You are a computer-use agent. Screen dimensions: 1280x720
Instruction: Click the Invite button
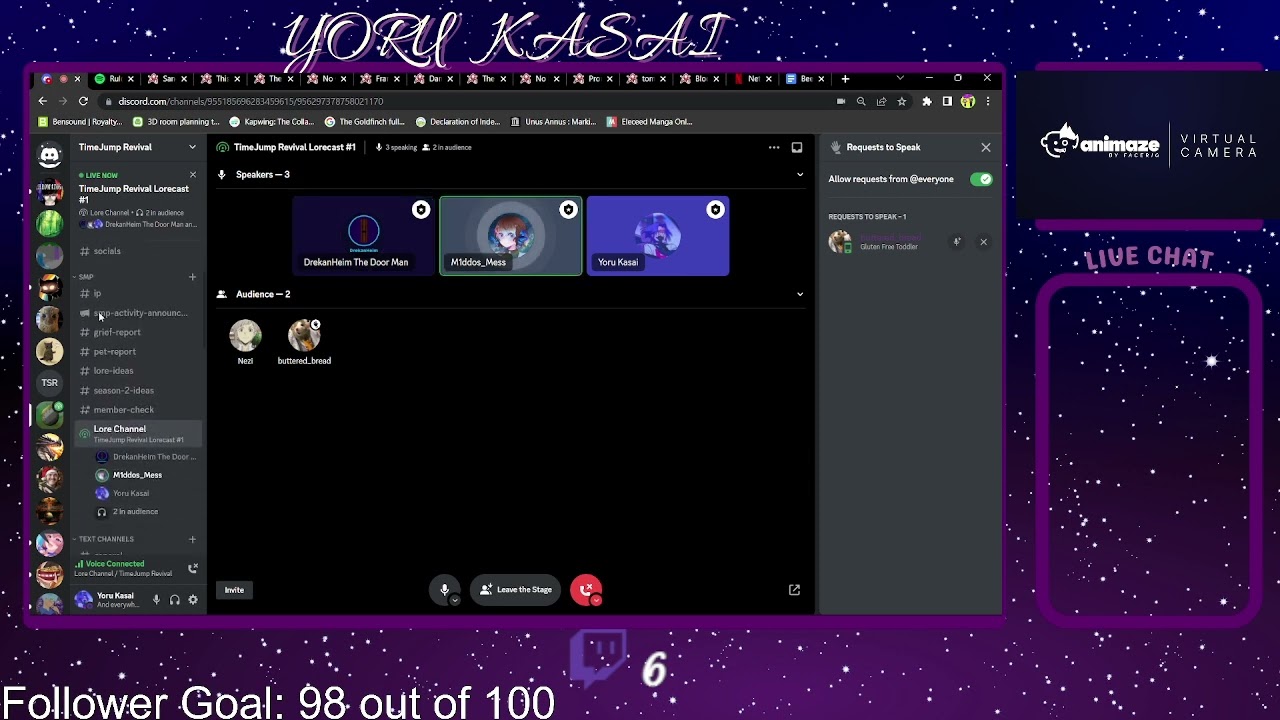[234, 590]
